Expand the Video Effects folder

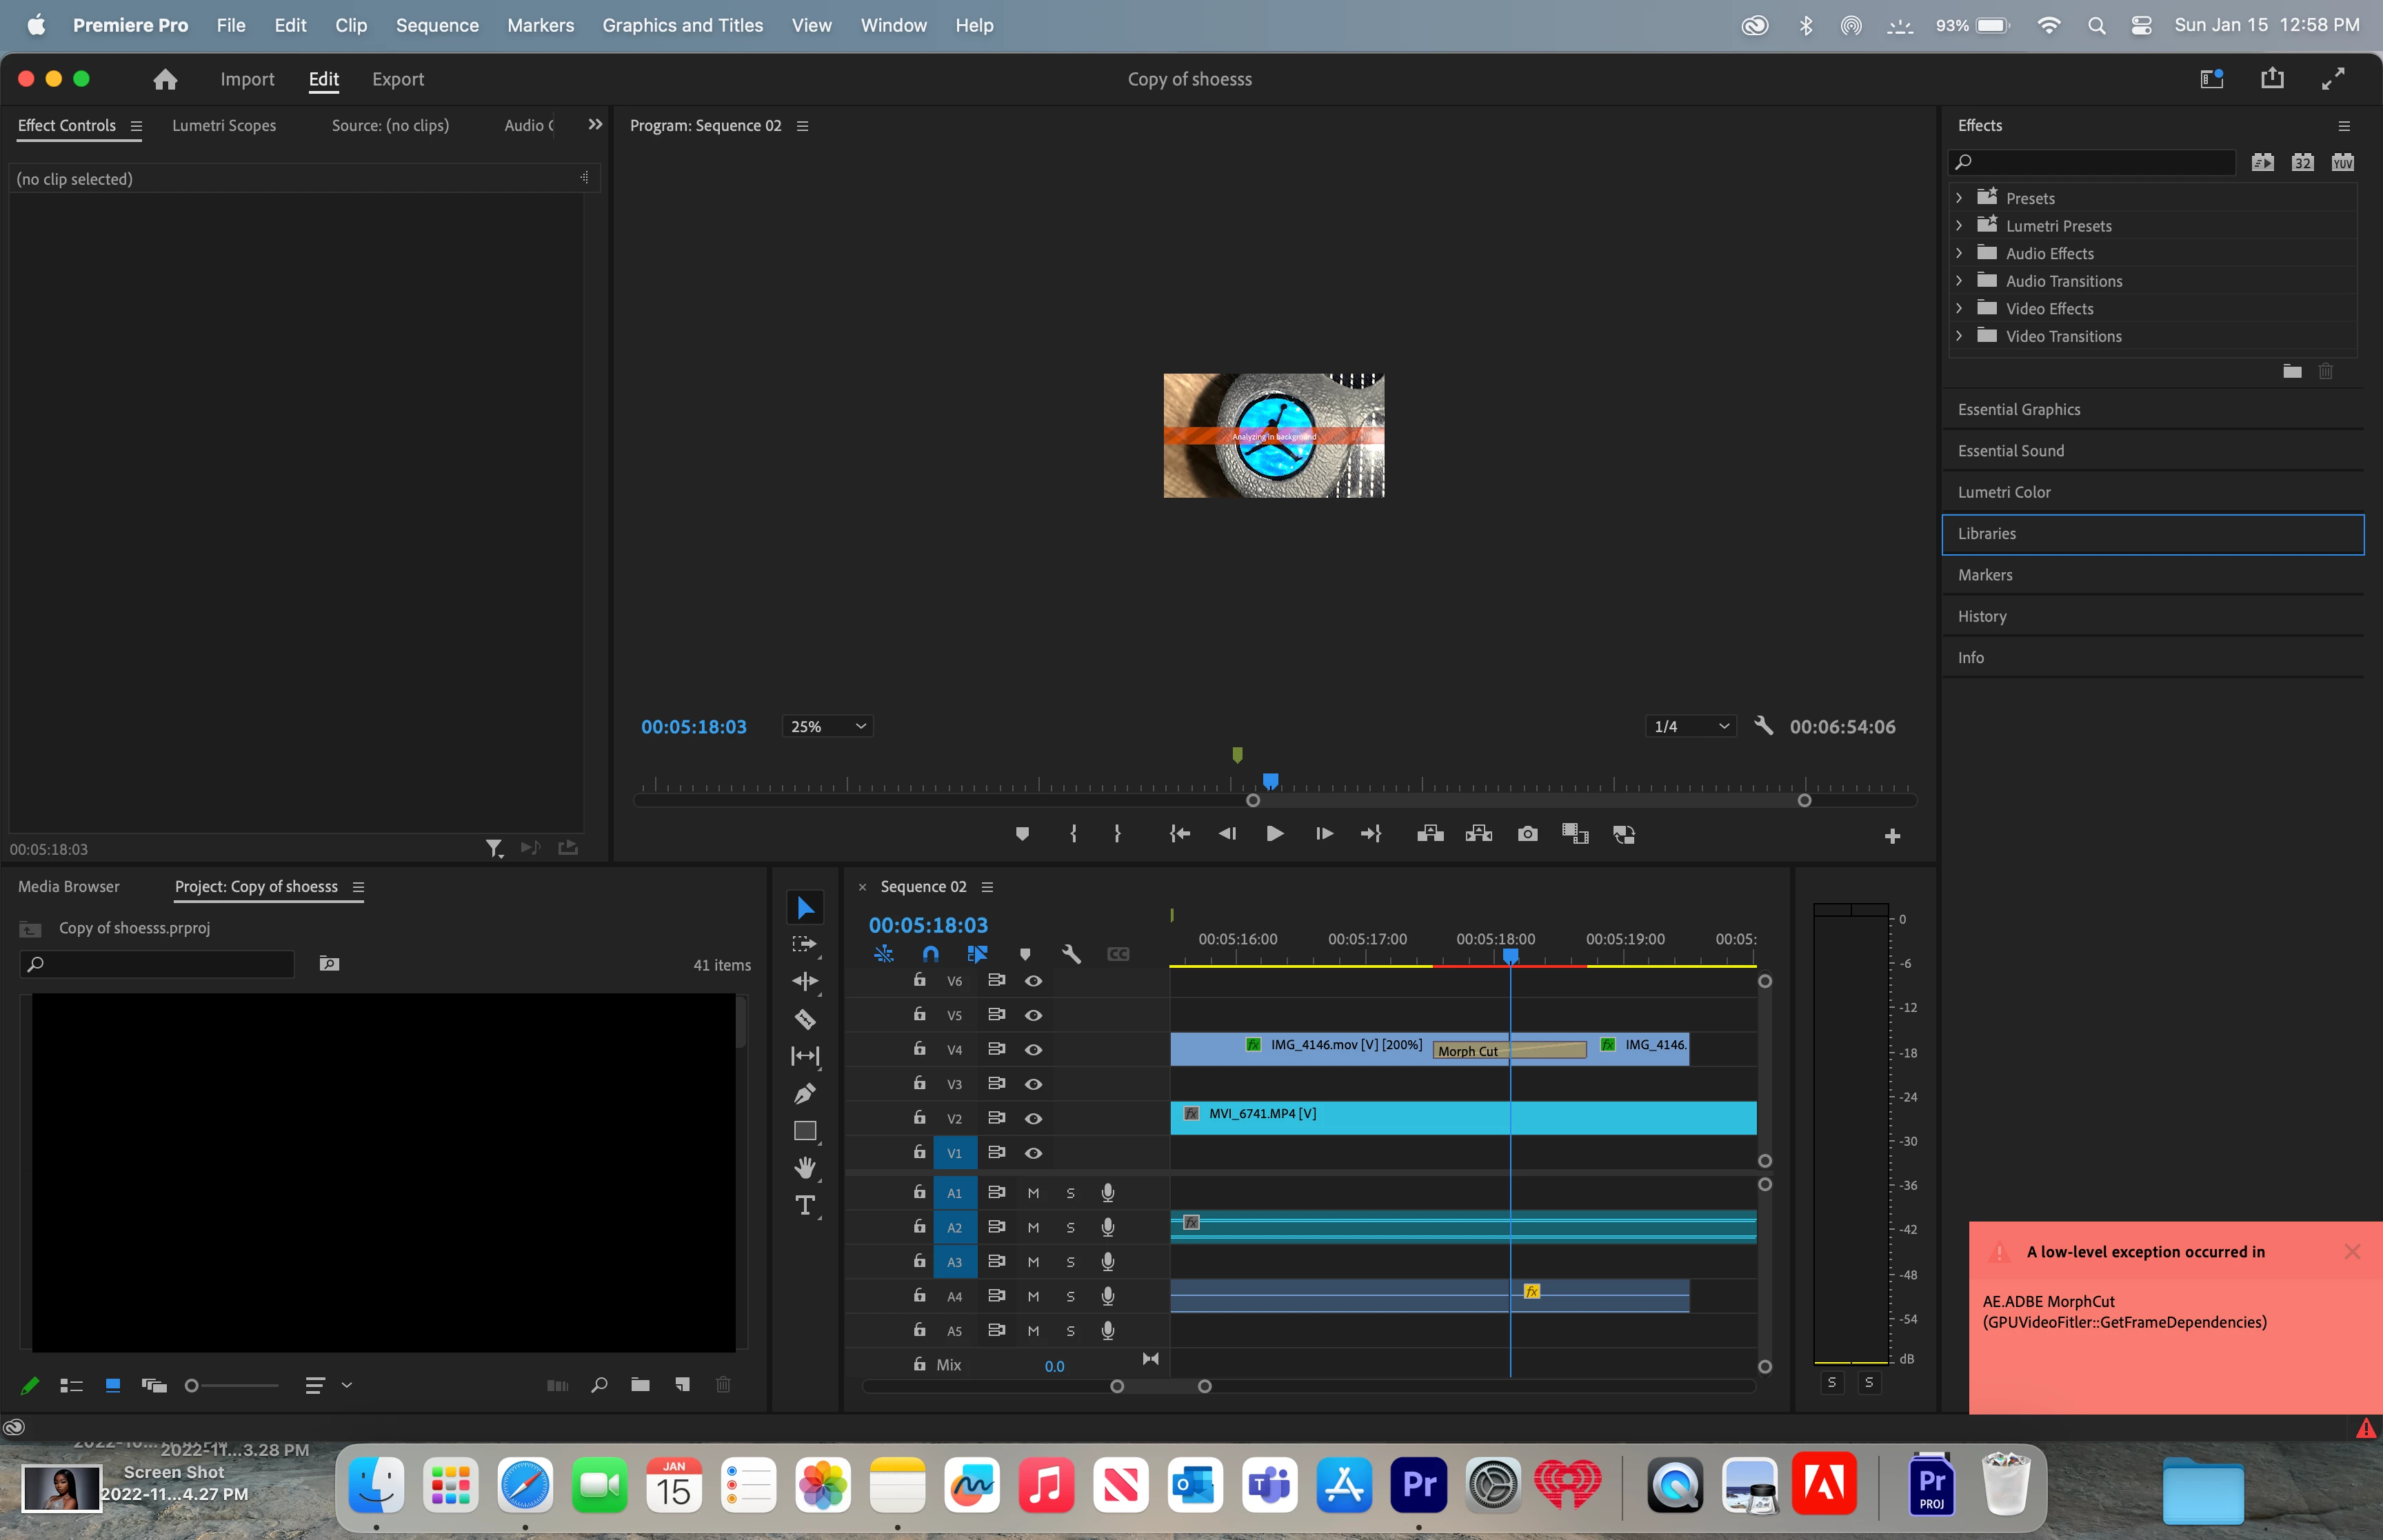pos(1959,309)
